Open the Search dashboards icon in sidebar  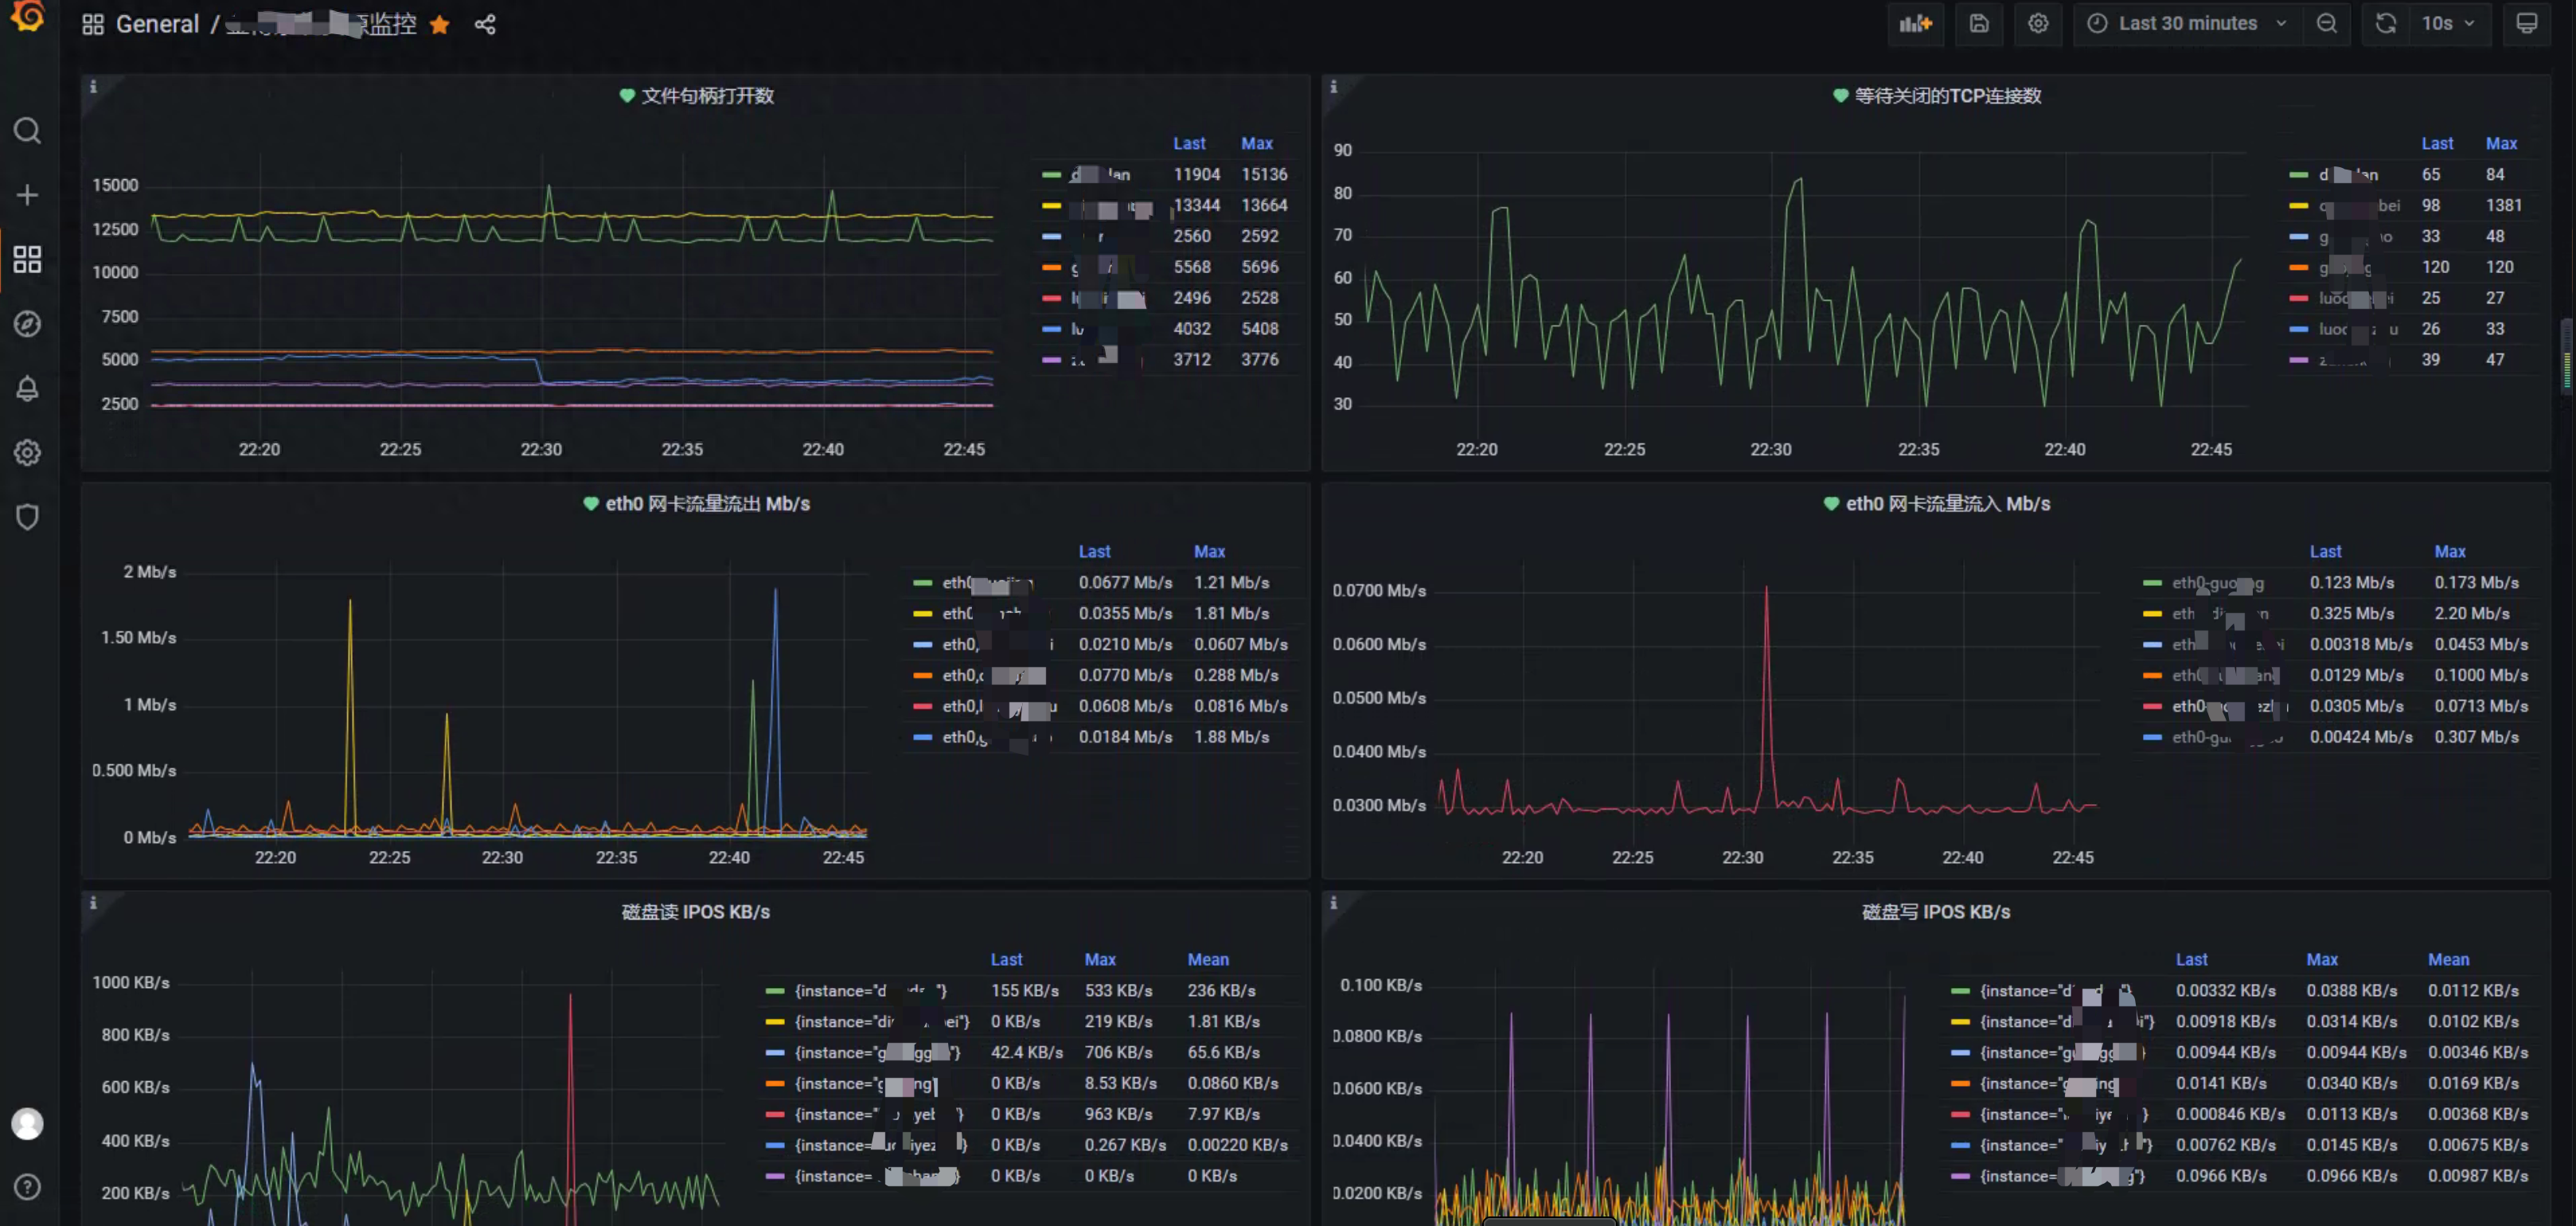pos(27,131)
